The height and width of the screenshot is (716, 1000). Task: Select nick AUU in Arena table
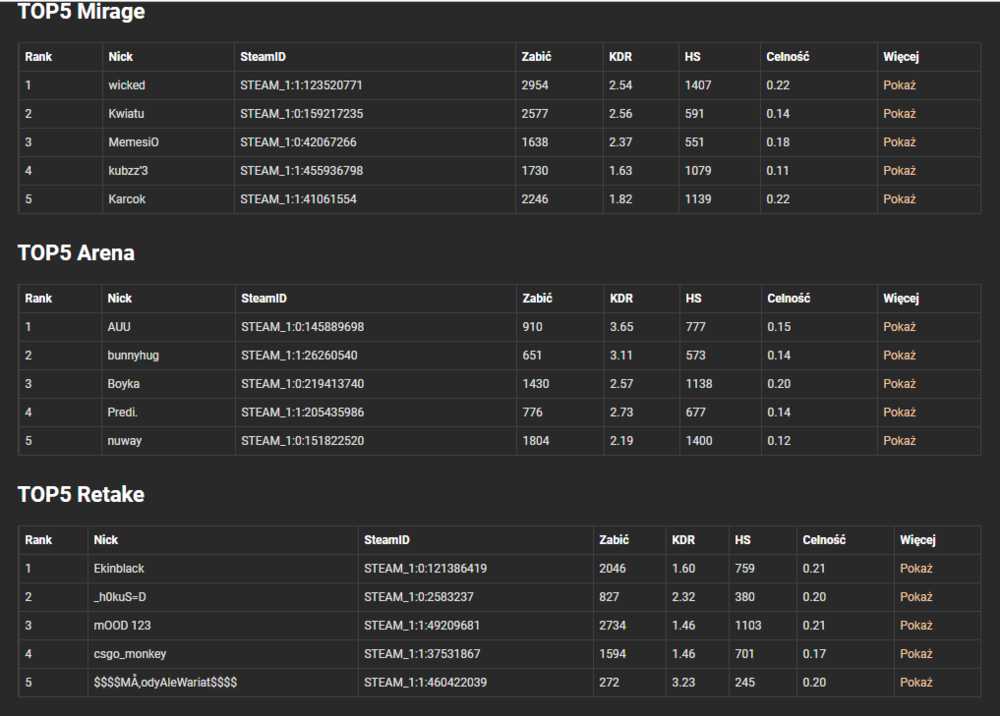click(x=119, y=327)
